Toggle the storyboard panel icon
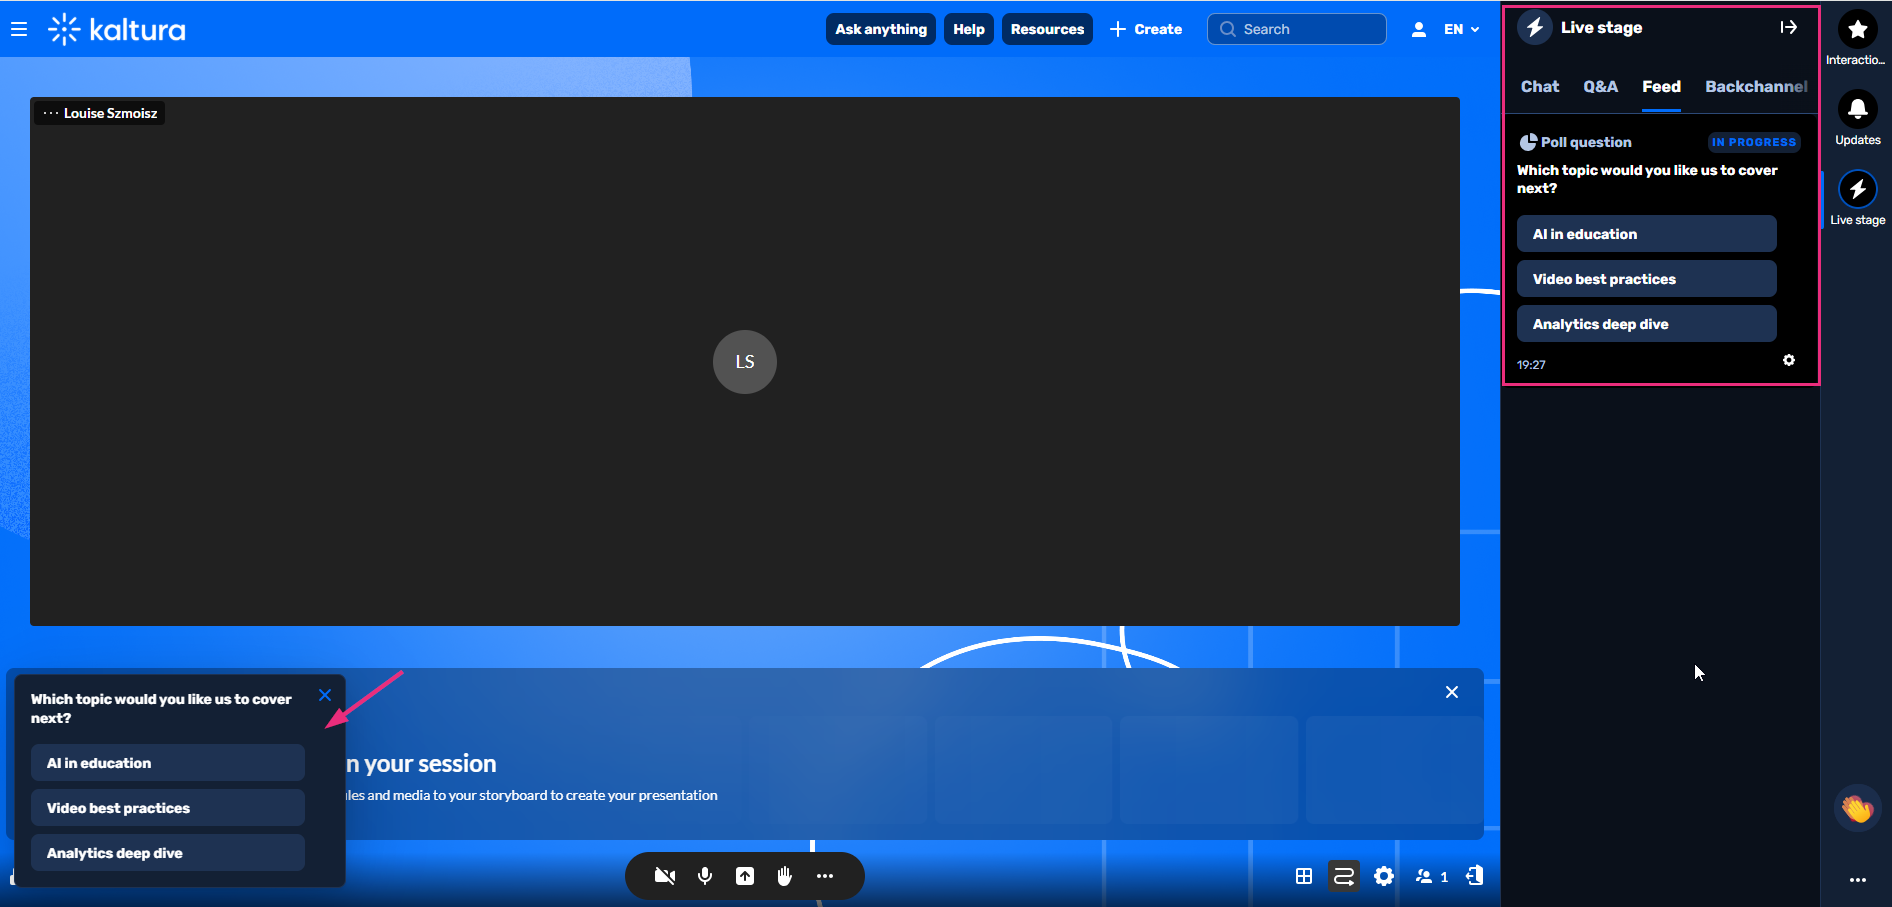Screen dimensions: 1892x907 point(1344,876)
